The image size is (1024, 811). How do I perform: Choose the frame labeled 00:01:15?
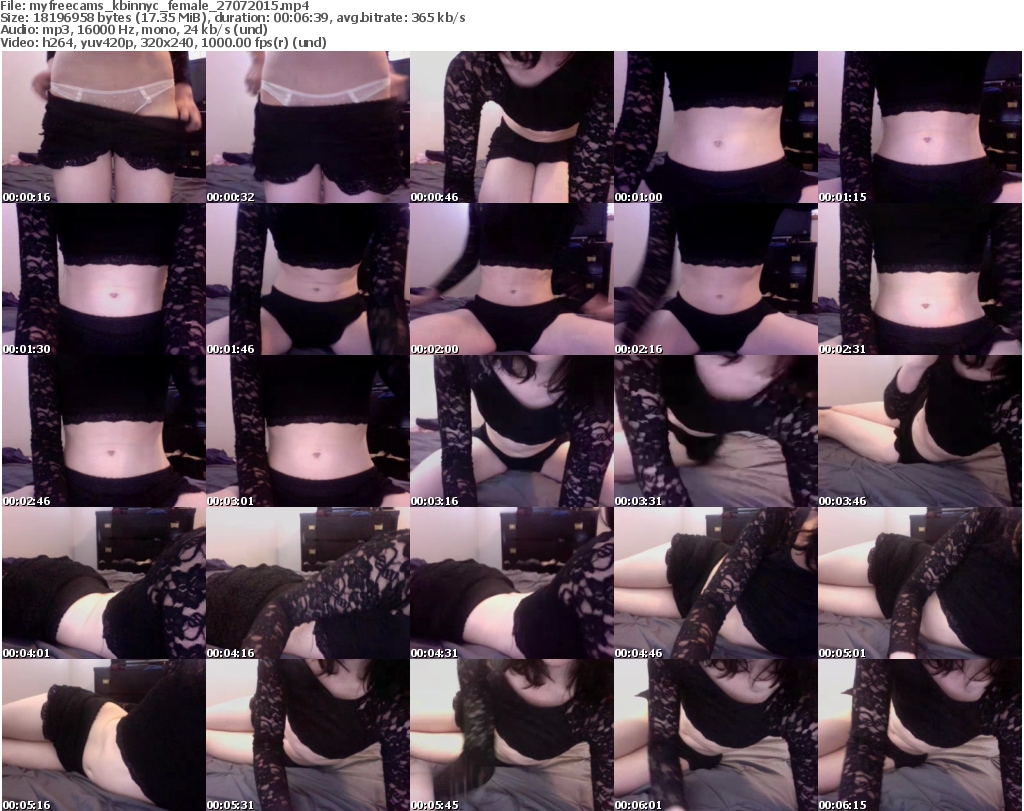920,127
